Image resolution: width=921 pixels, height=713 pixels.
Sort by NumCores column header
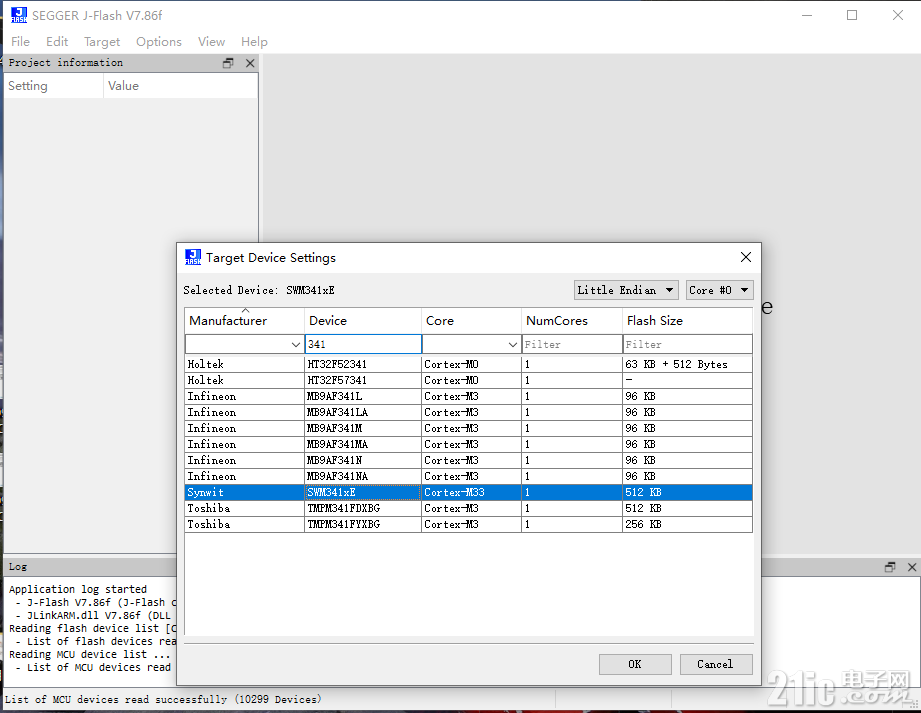click(572, 321)
